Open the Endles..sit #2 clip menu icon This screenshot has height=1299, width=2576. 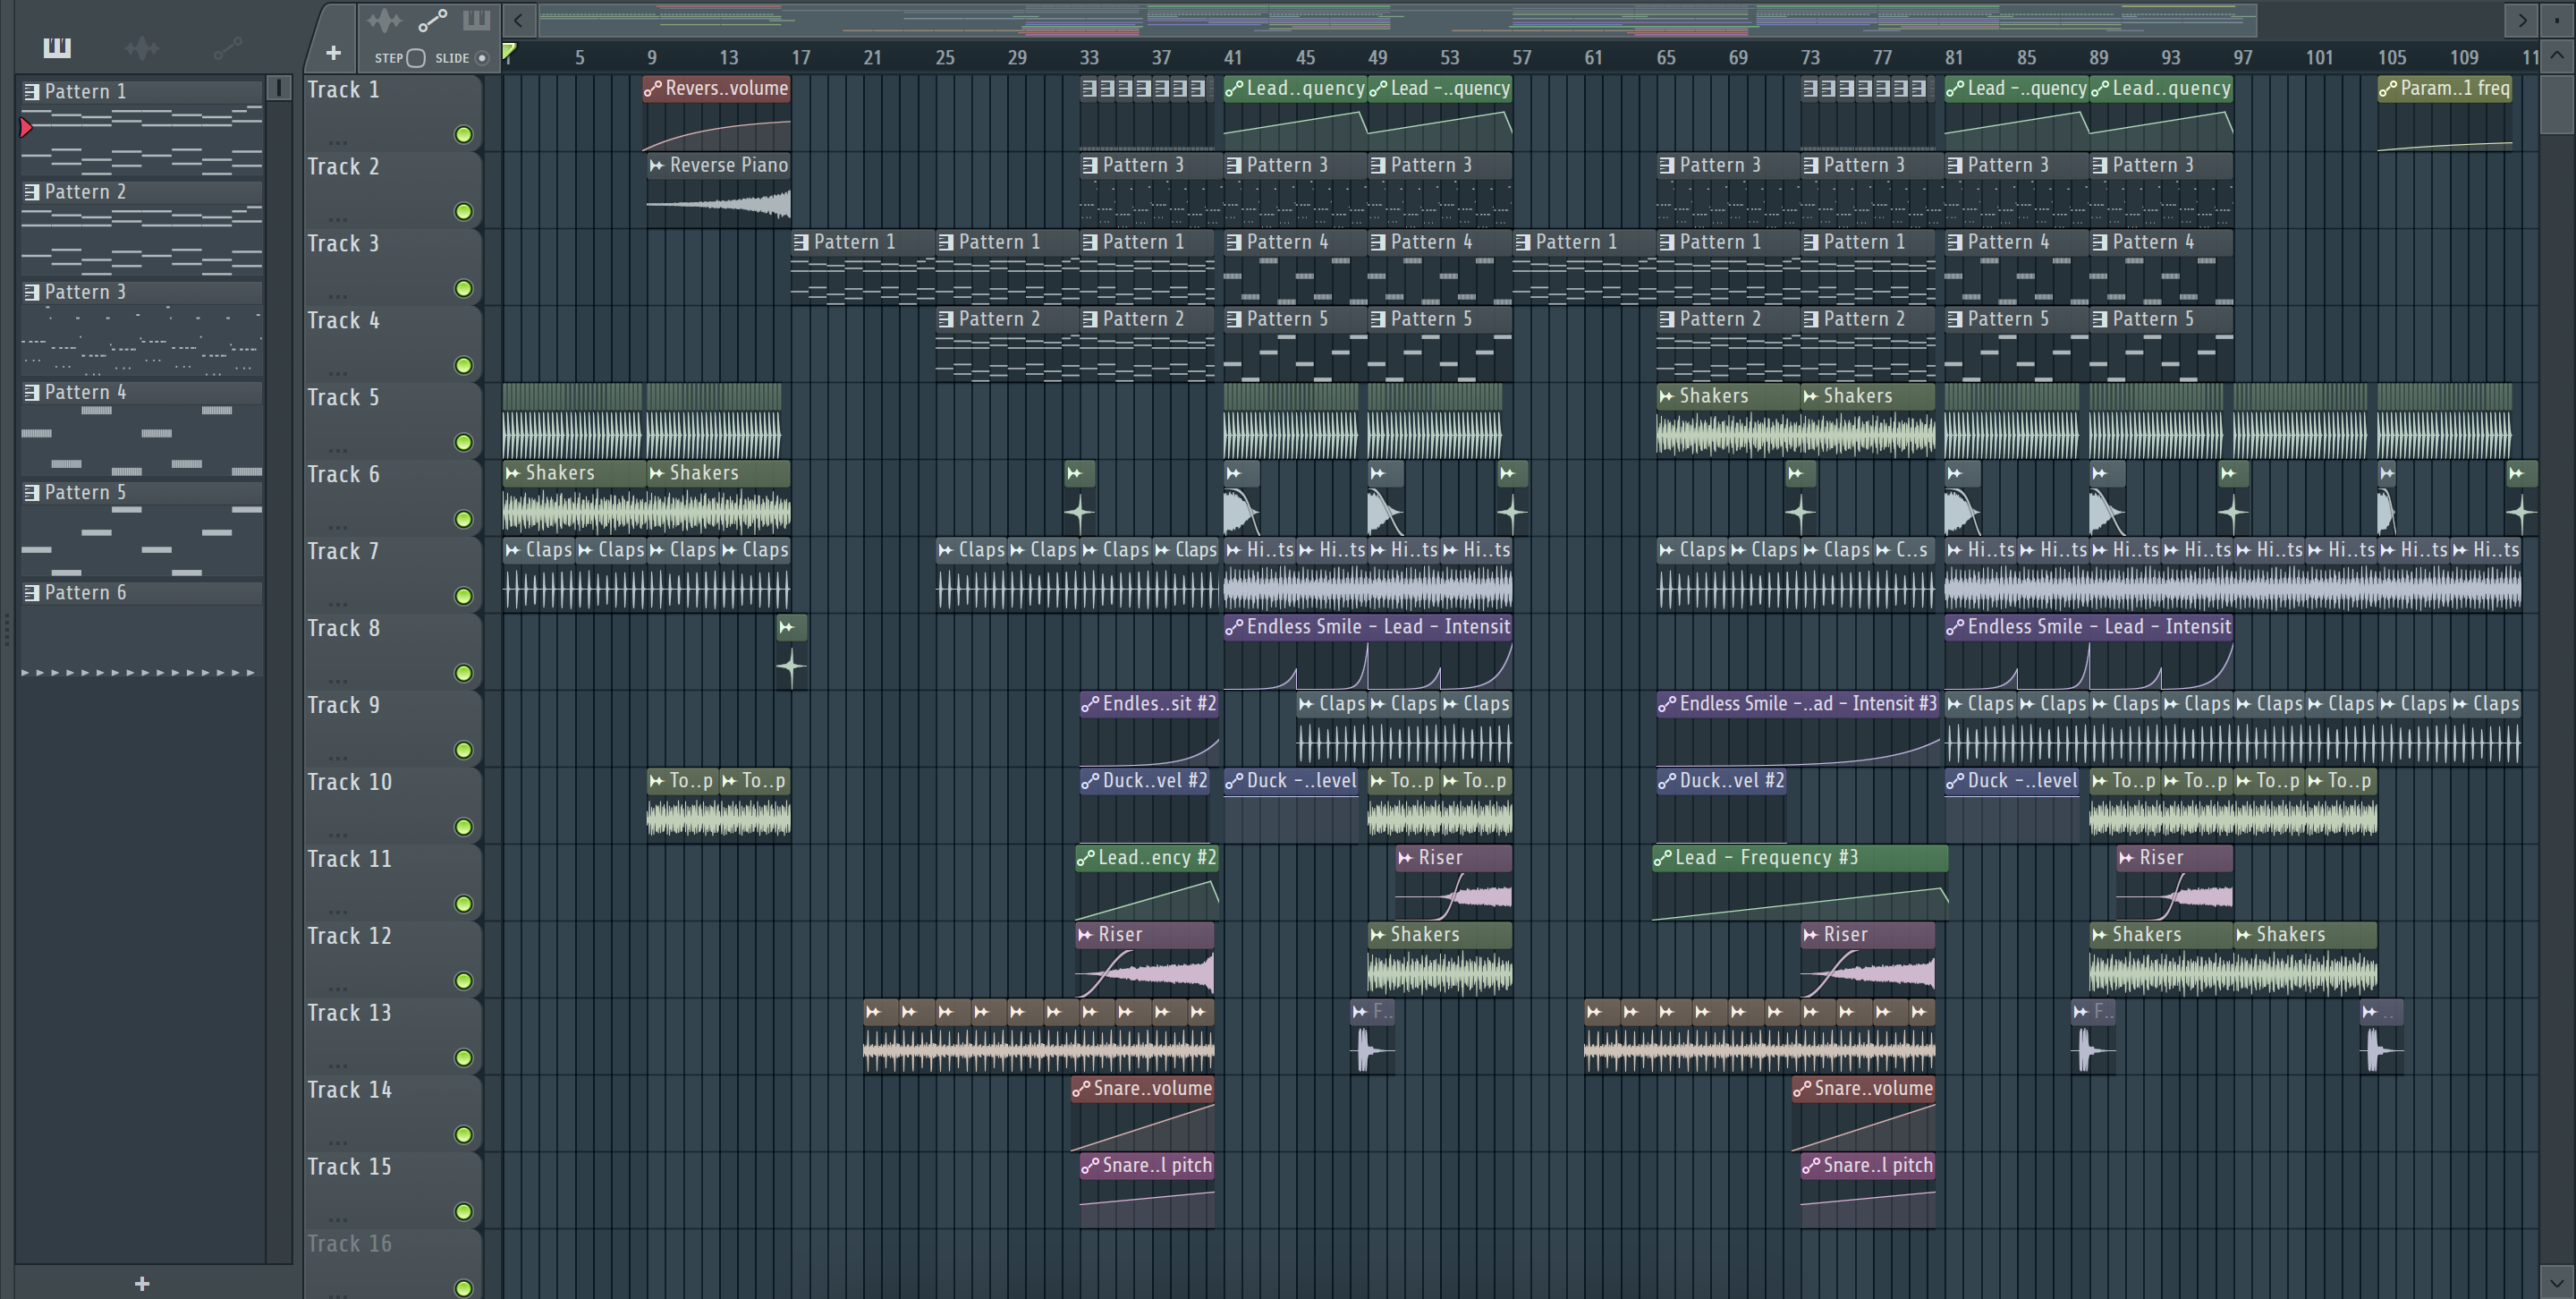1090,704
